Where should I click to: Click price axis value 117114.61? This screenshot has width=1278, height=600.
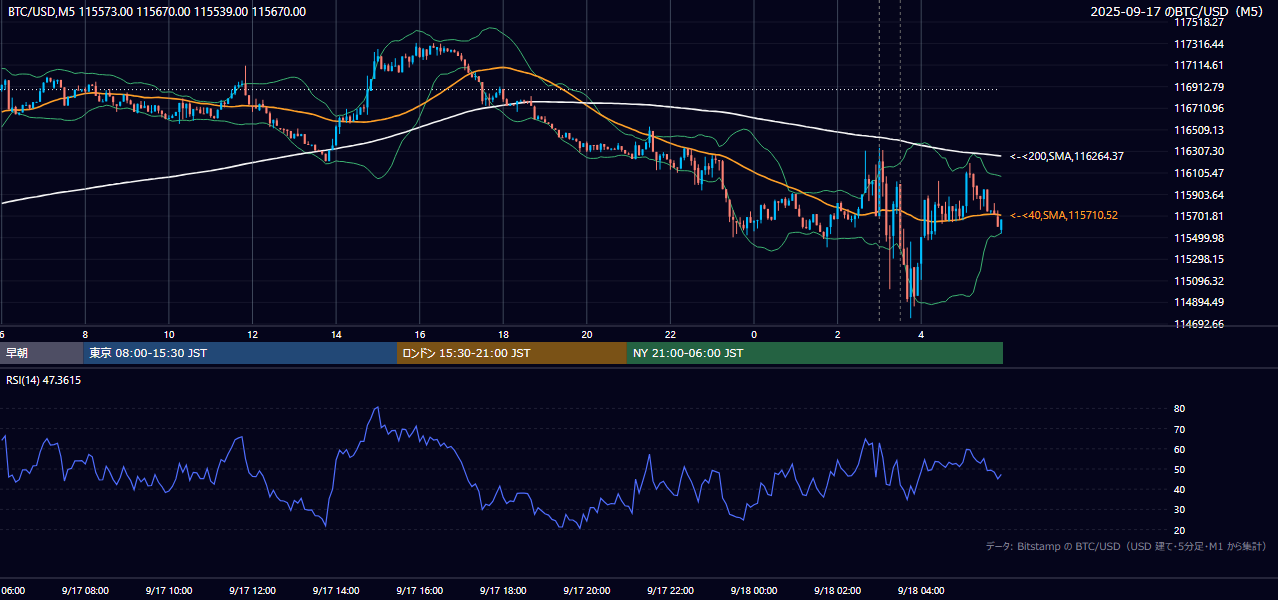point(1198,65)
